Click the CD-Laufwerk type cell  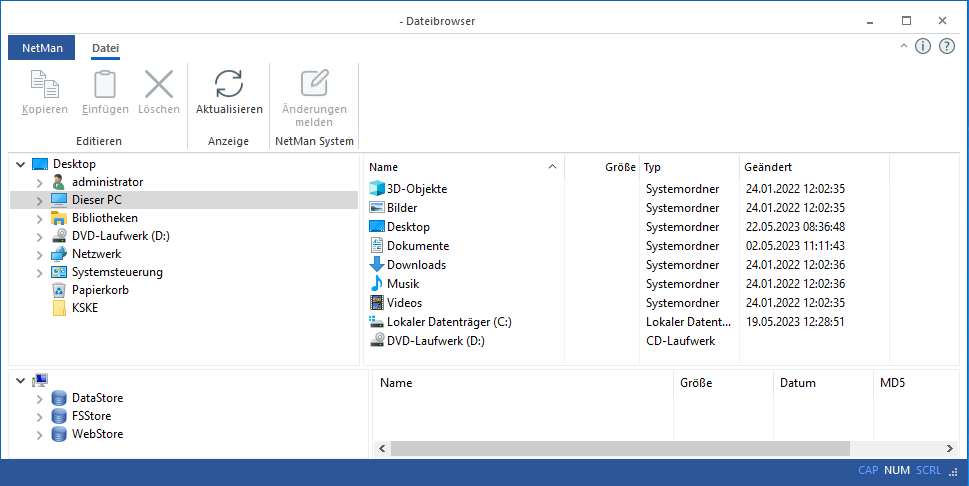pyautogui.click(x=680, y=341)
